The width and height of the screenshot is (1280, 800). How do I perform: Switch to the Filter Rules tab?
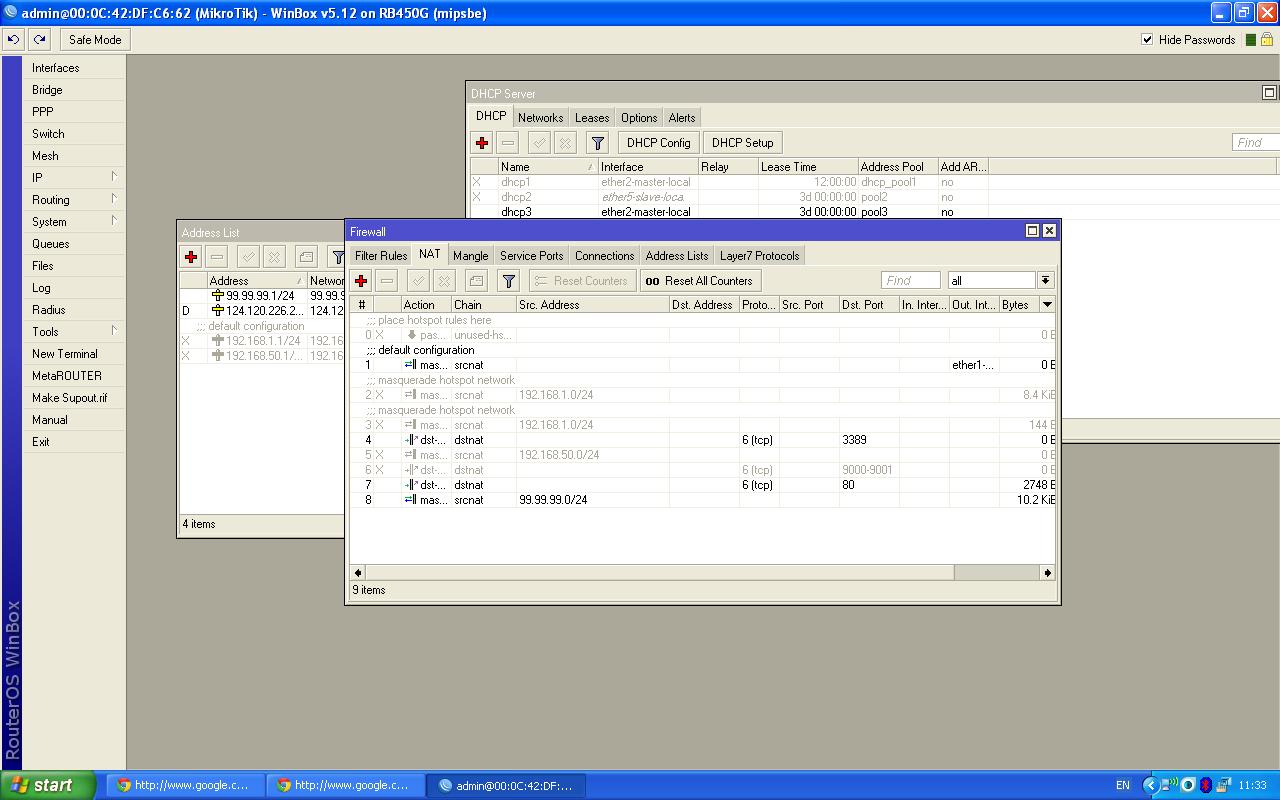click(381, 256)
